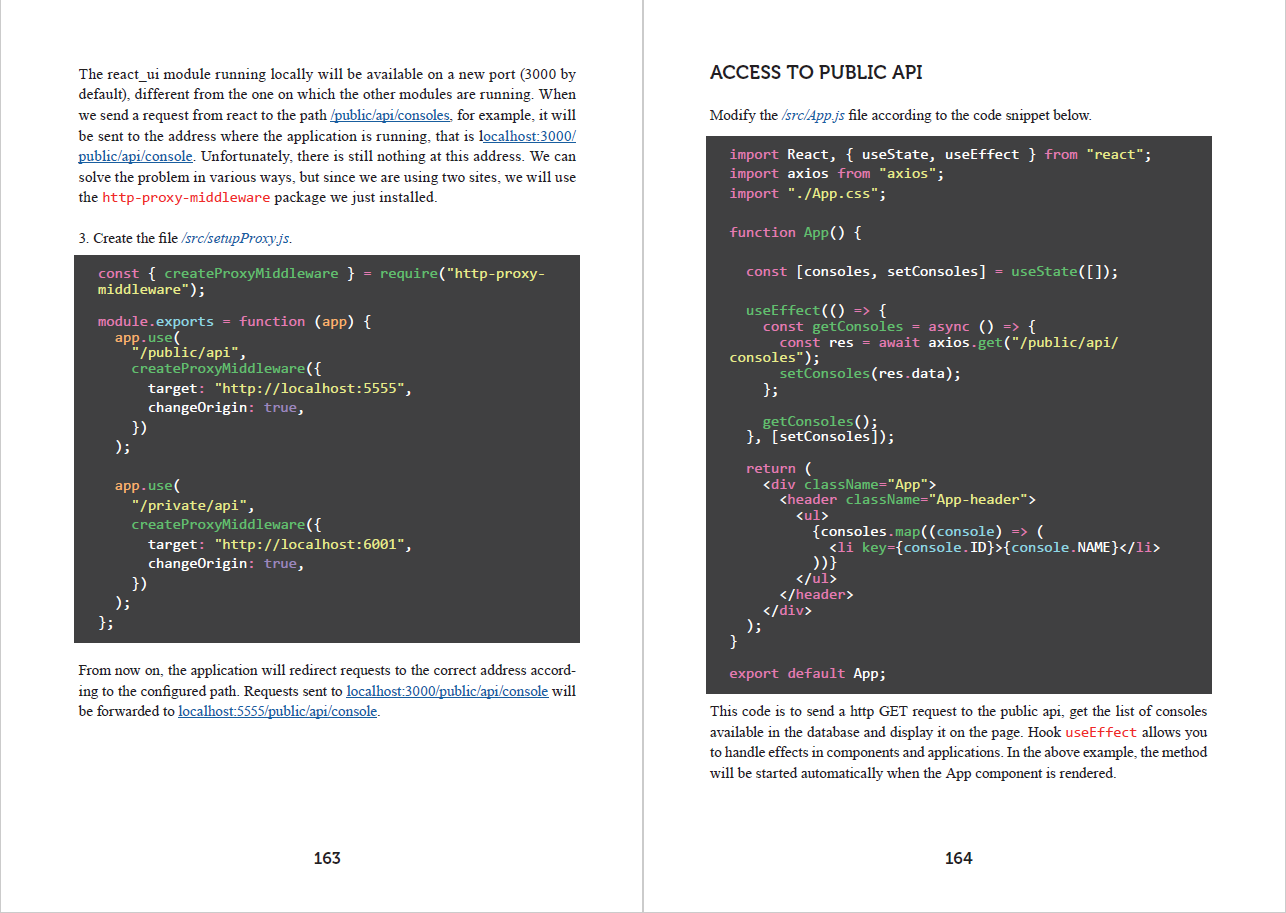This screenshot has height=913, width=1286.
Task: Click the header className="App-header" opening tag
Action: pyautogui.click(x=907, y=499)
